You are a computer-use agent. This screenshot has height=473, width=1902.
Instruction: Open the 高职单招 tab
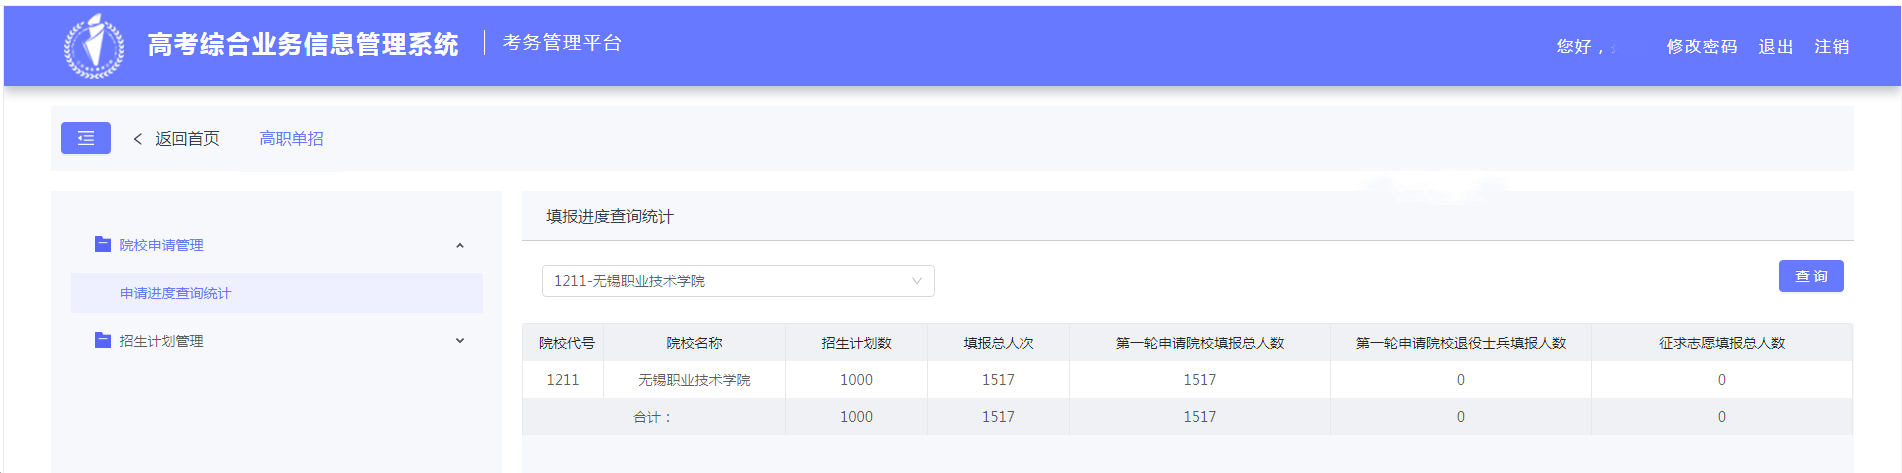pos(291,139)
